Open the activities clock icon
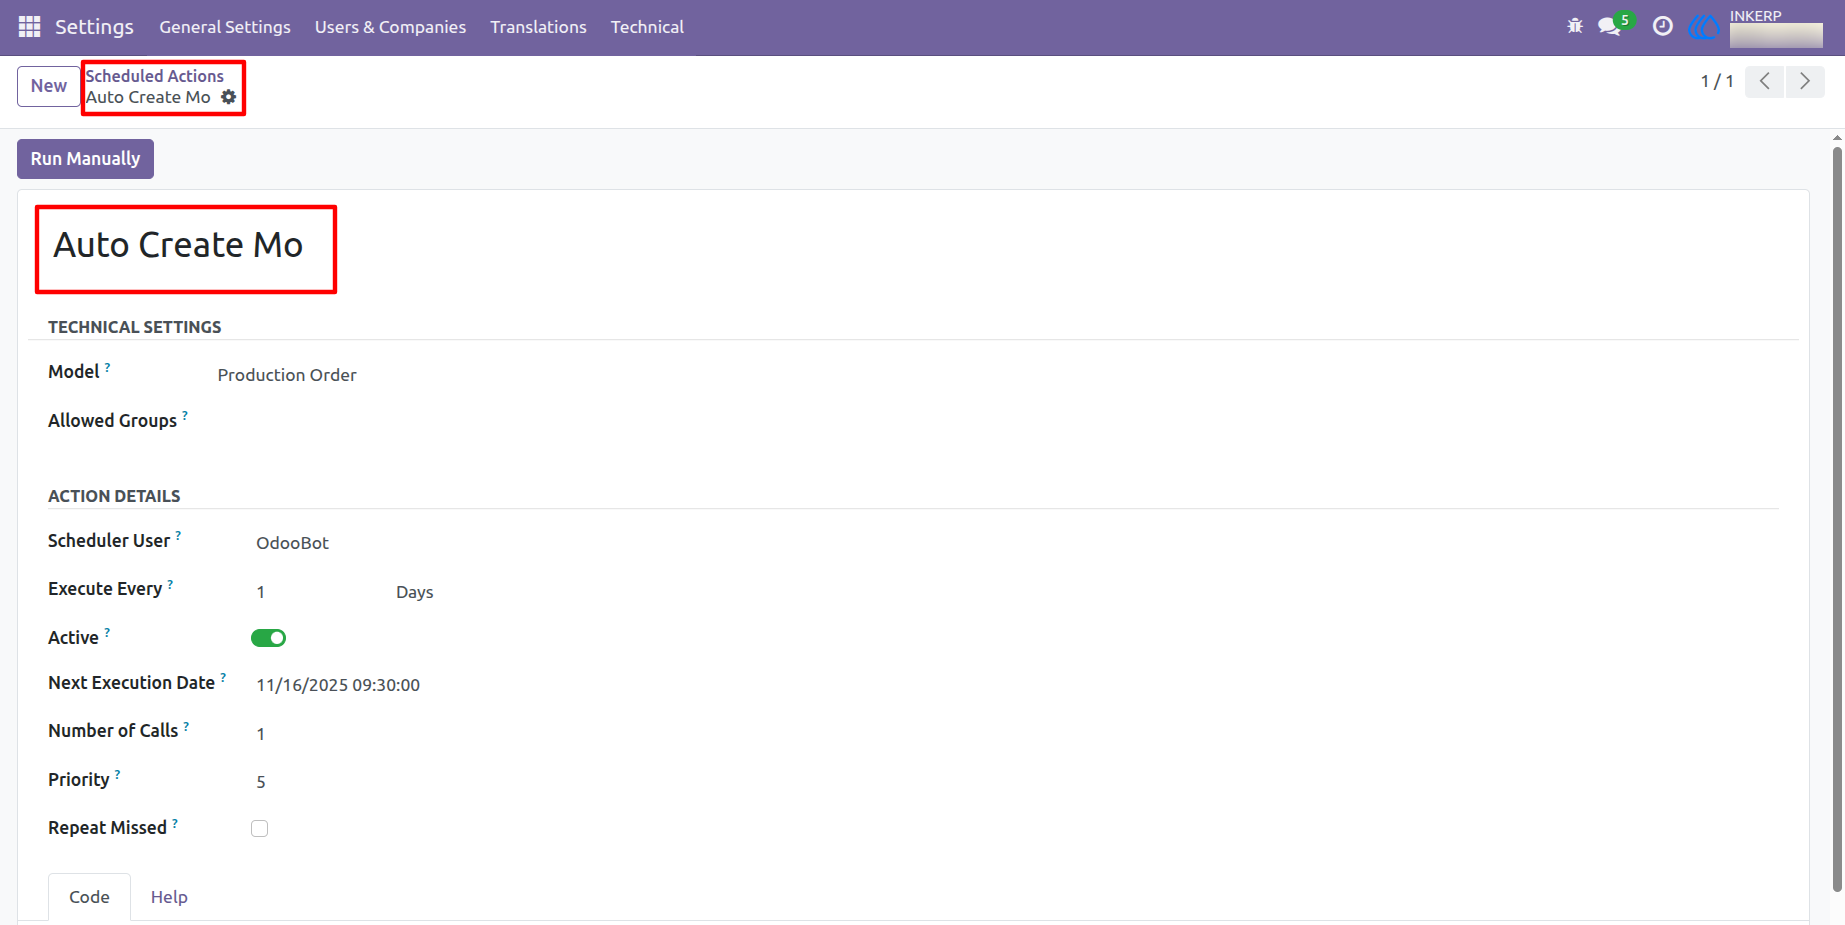 coord(1662,26)
